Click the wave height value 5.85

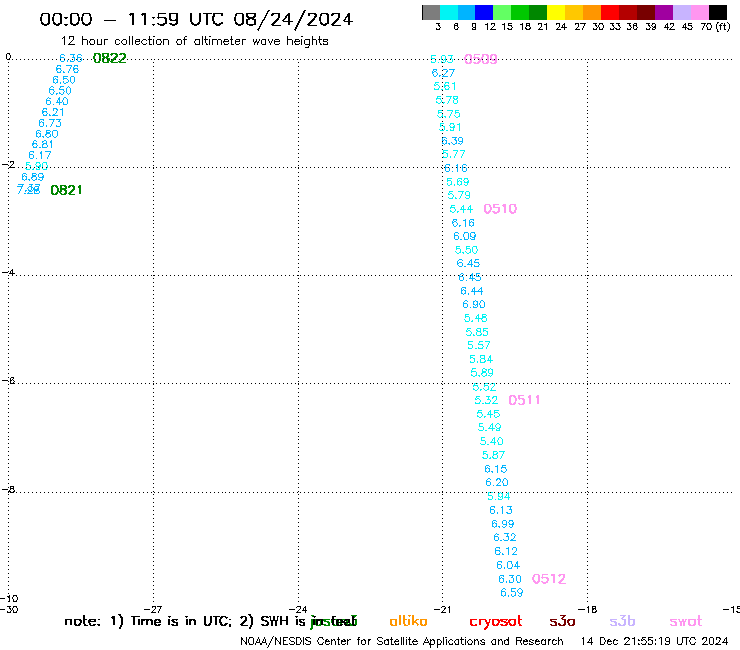tap(477, 332)
